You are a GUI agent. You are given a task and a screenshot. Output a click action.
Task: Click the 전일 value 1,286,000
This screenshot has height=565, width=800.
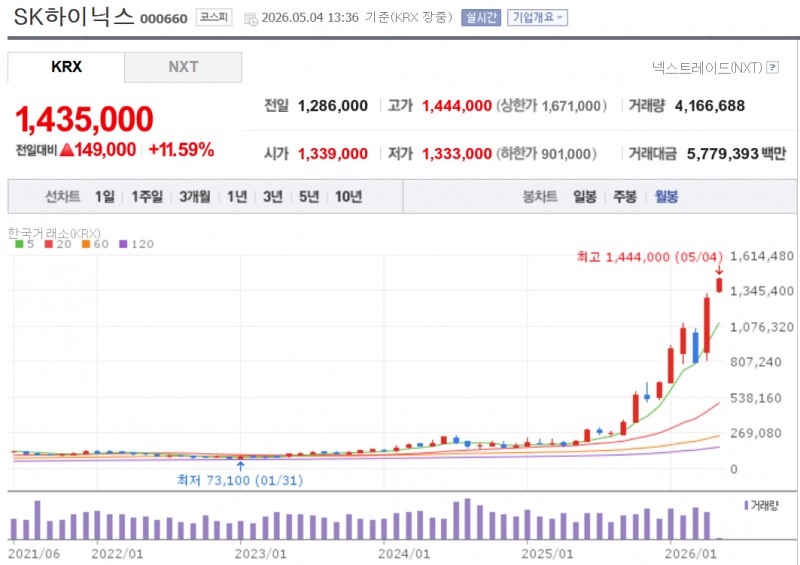point(333,106)
